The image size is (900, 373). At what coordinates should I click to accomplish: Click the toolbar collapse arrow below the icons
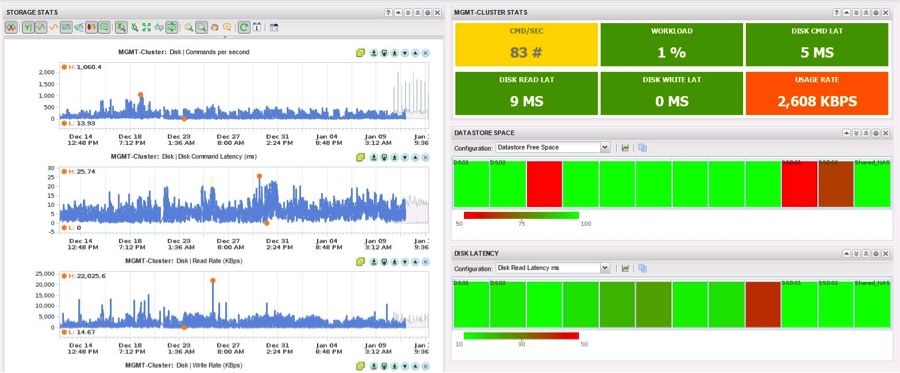[x=224, y=37]
